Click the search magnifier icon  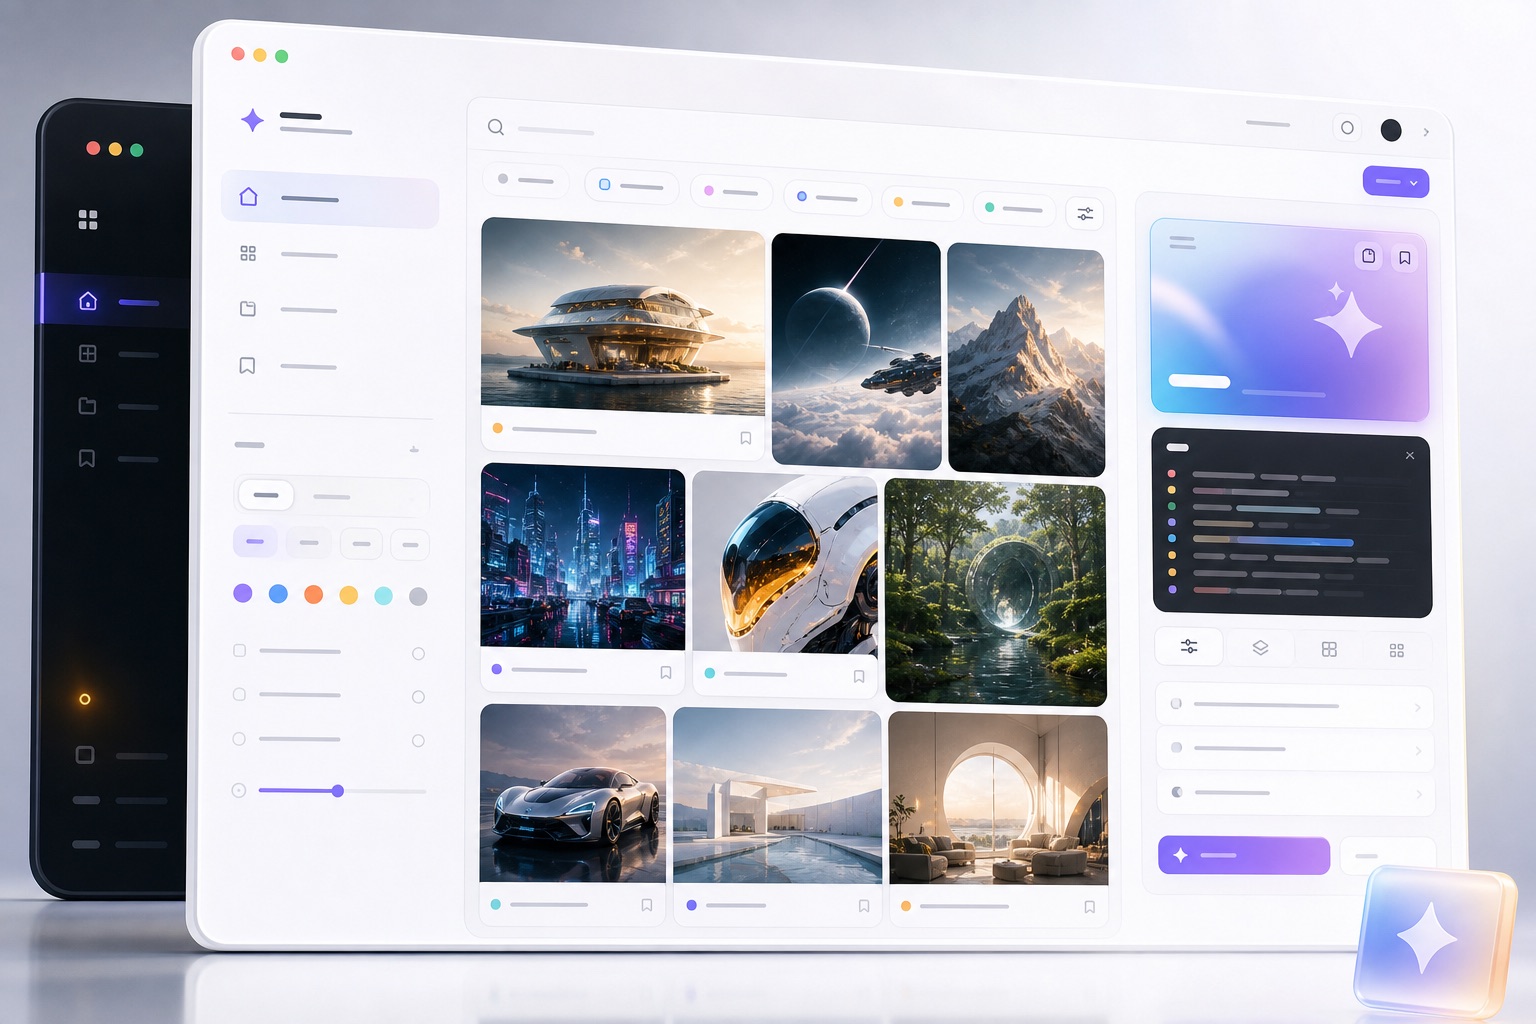point(496,127)
